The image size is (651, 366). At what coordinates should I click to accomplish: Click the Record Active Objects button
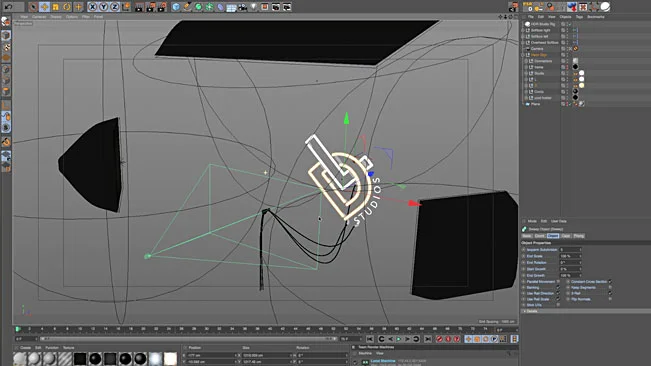click(x=440, y=339)
